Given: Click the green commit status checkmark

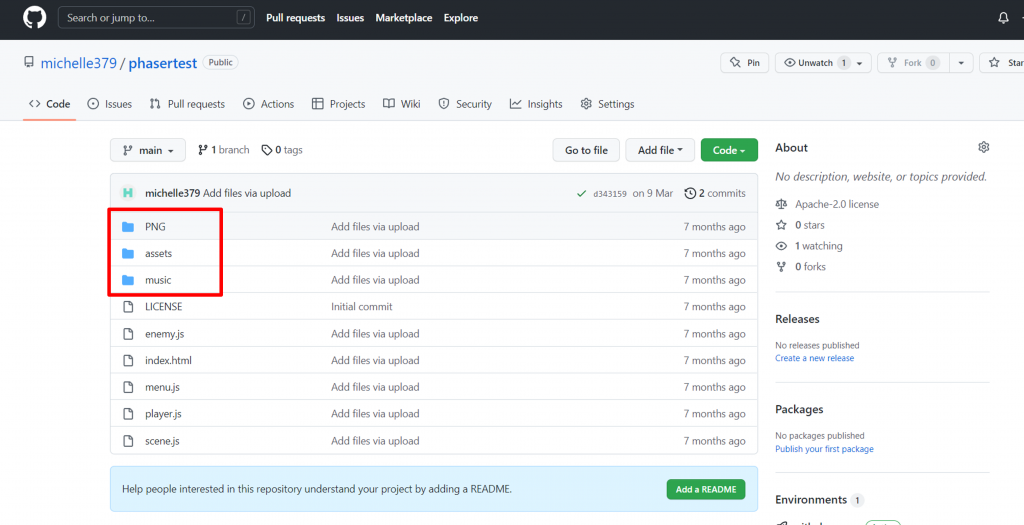Looking at the screenshot, I should point(580,193).
